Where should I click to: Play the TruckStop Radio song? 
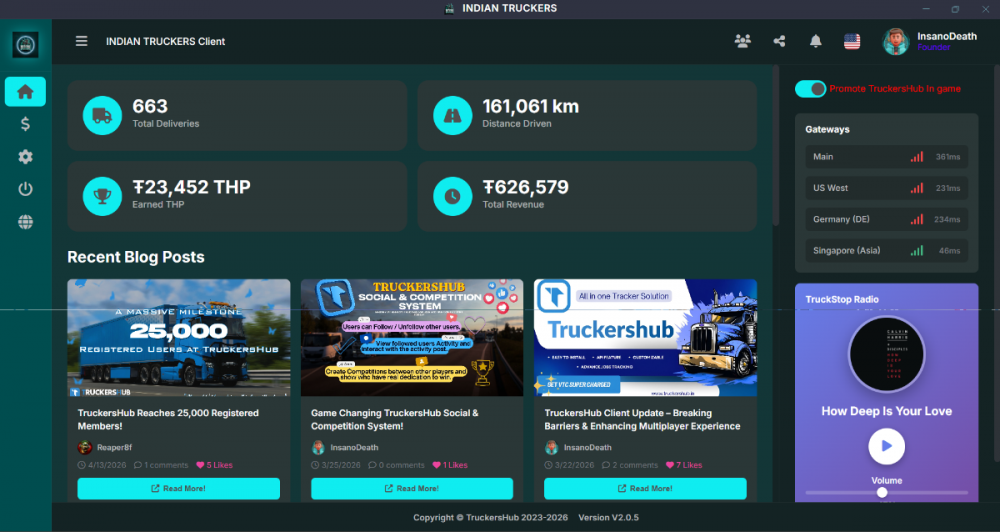pos(886,447)
